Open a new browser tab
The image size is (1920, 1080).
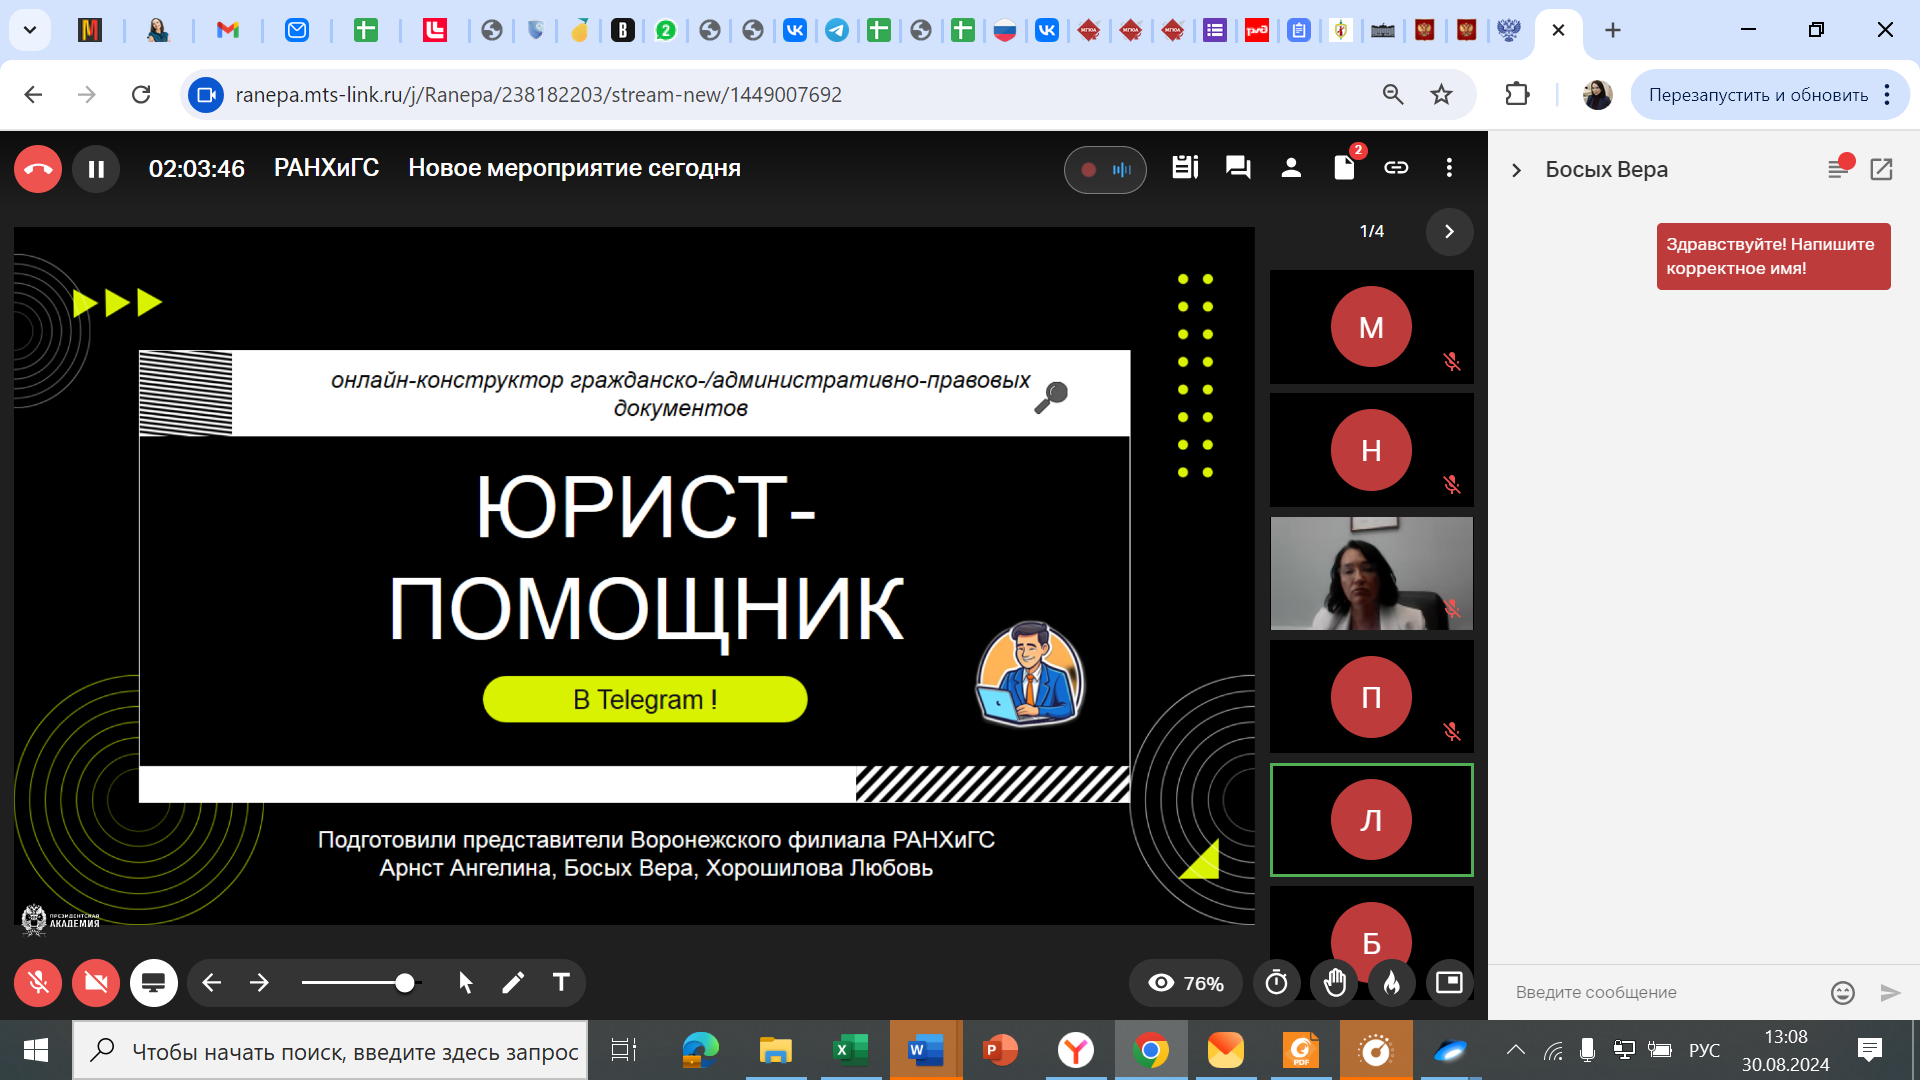tap(1613, 30)
